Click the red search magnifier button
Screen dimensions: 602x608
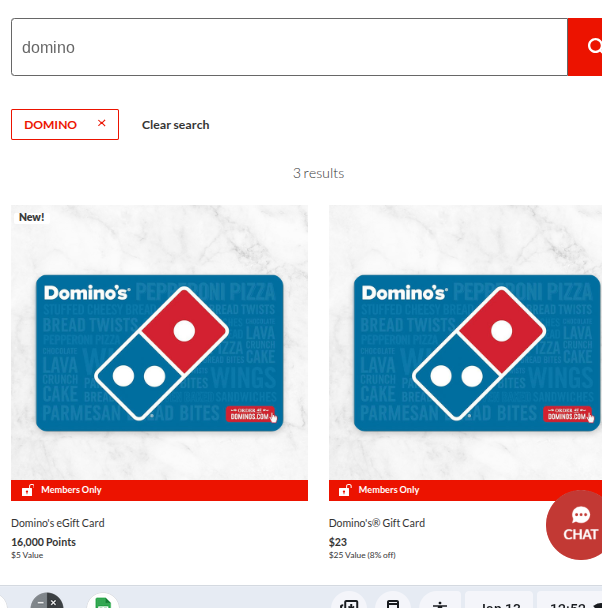coord(585,47)
